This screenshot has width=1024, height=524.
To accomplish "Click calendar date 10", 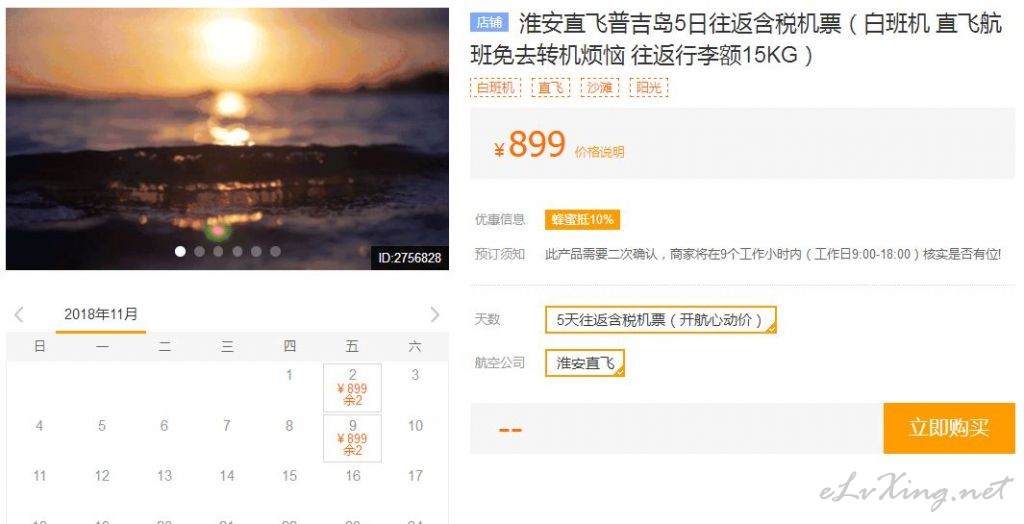I will pos(415,426).
